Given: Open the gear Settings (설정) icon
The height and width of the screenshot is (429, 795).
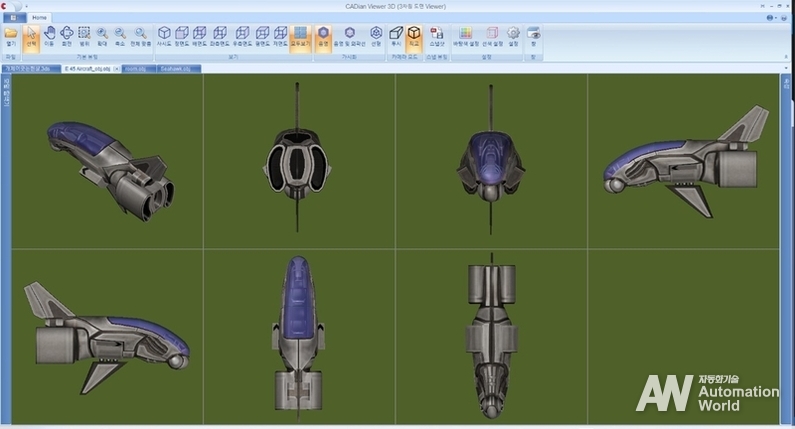Looking at the screenshot, I should point(513,37).
